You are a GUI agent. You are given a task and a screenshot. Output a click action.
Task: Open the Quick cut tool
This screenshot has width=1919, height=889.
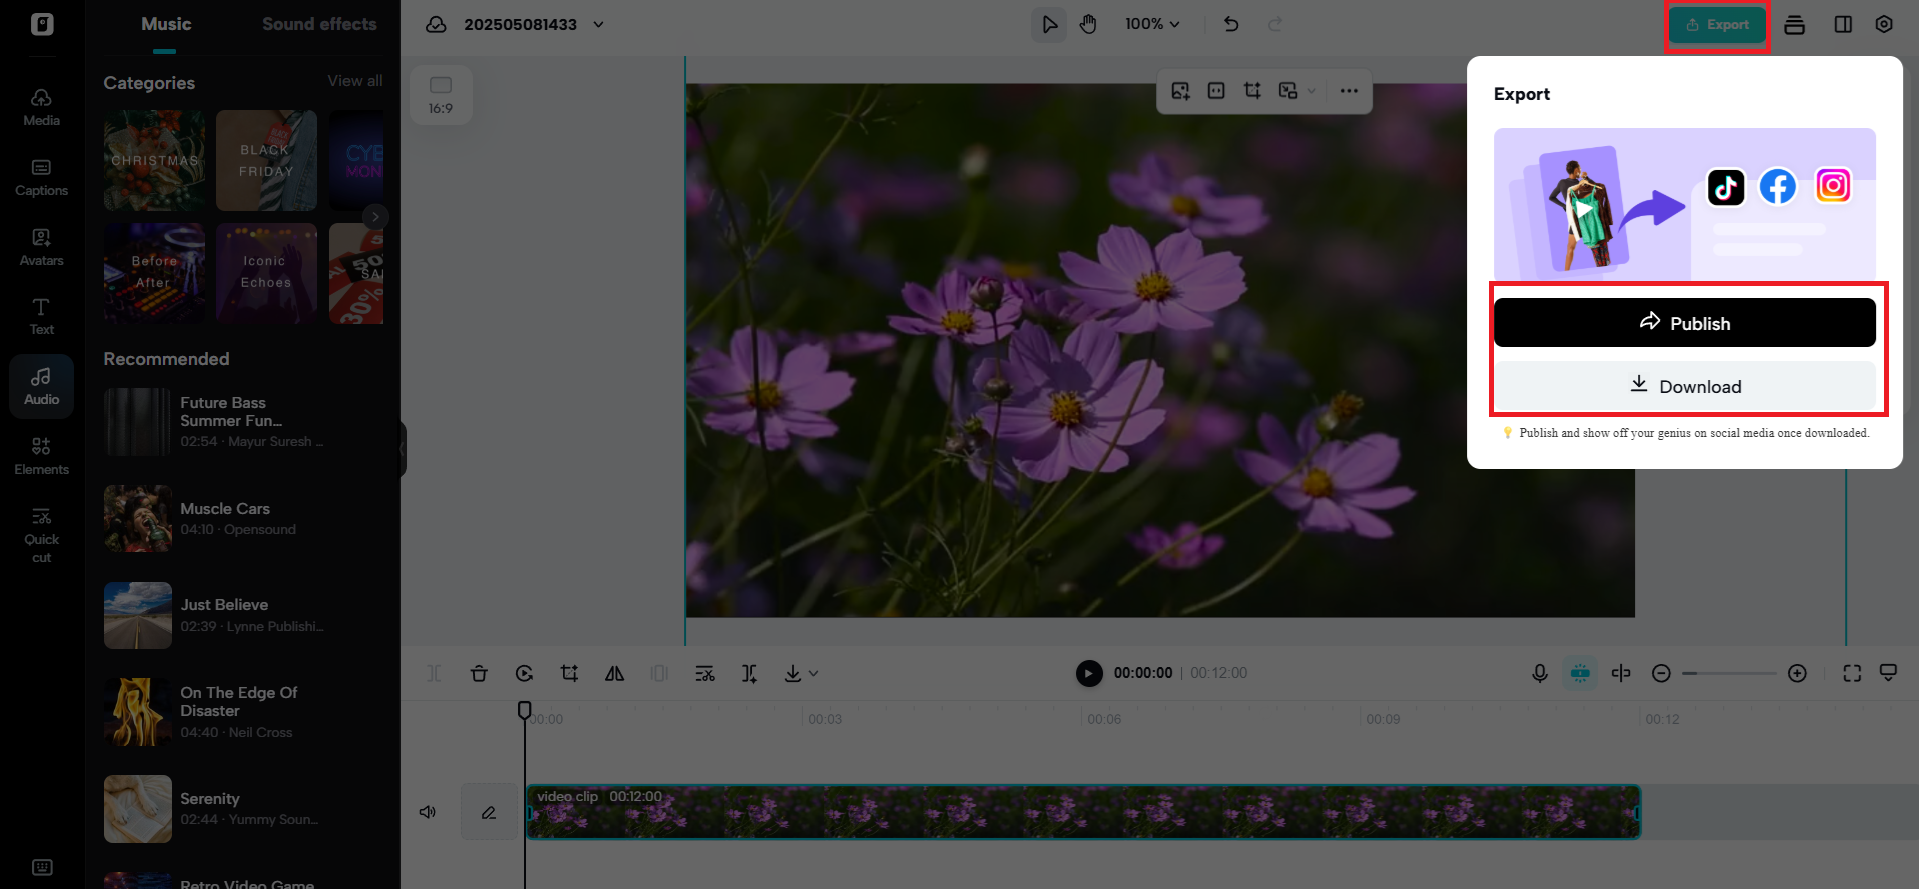tap(41, 535)
